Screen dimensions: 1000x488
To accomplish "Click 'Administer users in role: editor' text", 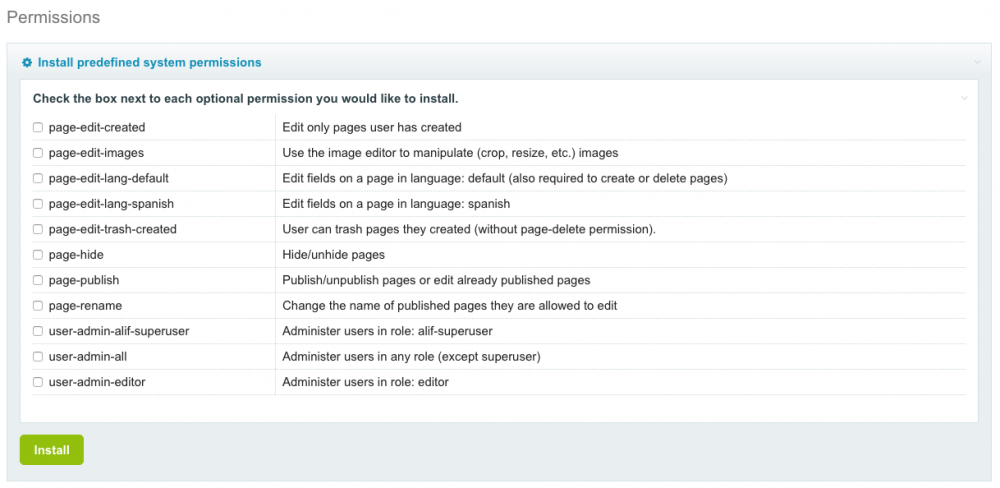I will coord(365,382).
